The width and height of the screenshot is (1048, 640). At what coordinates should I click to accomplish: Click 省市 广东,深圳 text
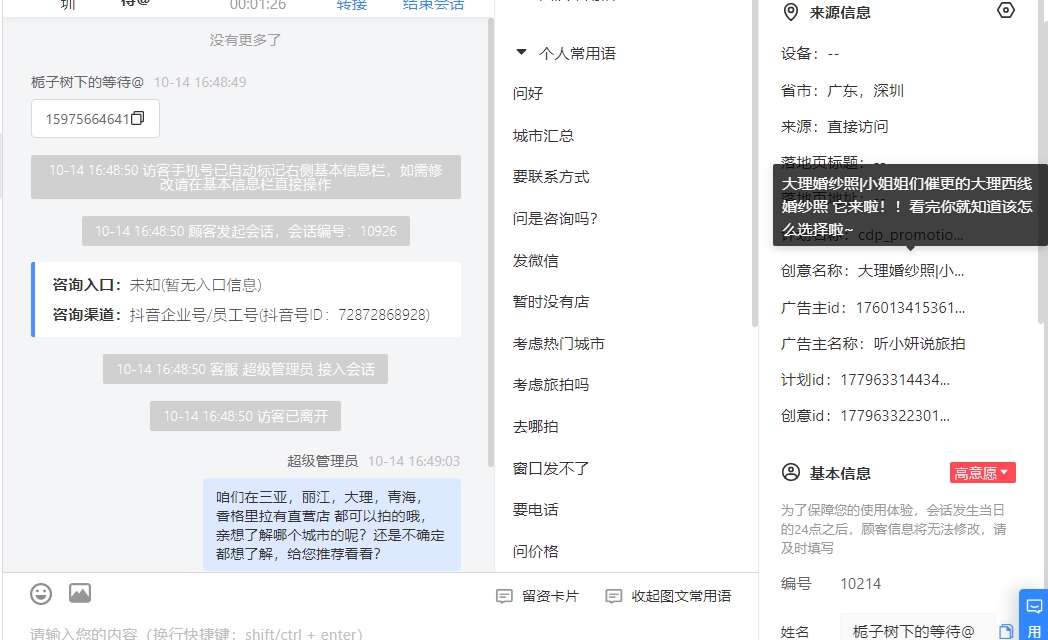[x=865, y=91]
